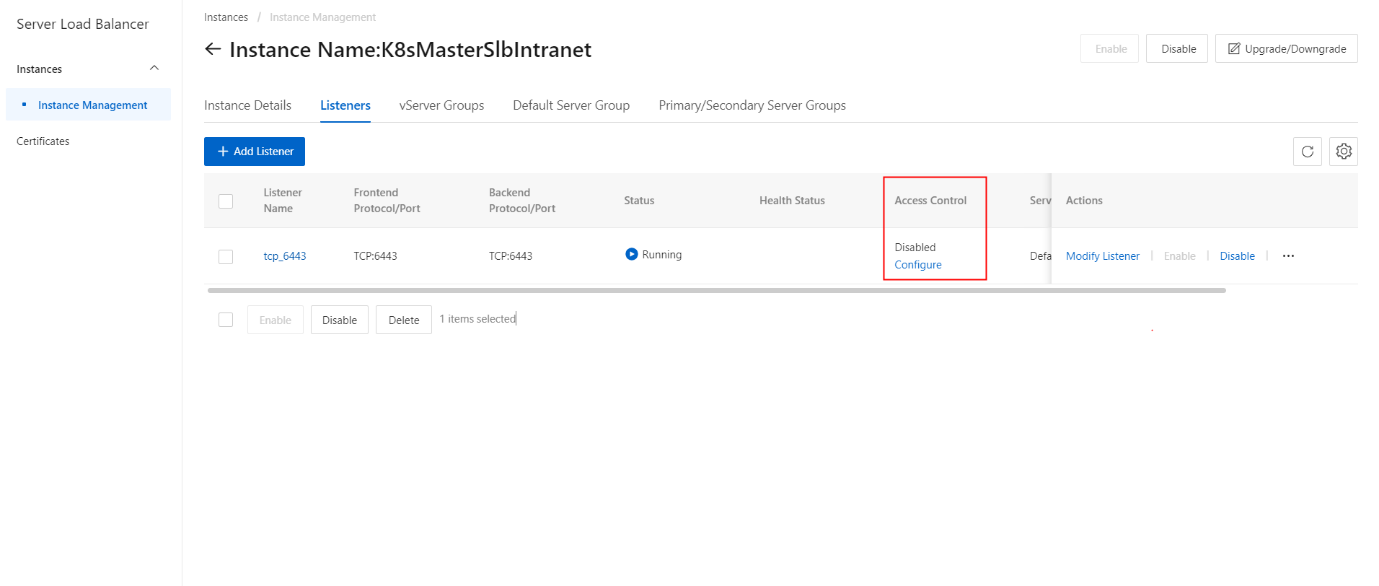Open Certificates in the sidebar
Viewport: 1379px width, 586px height.
43,141
